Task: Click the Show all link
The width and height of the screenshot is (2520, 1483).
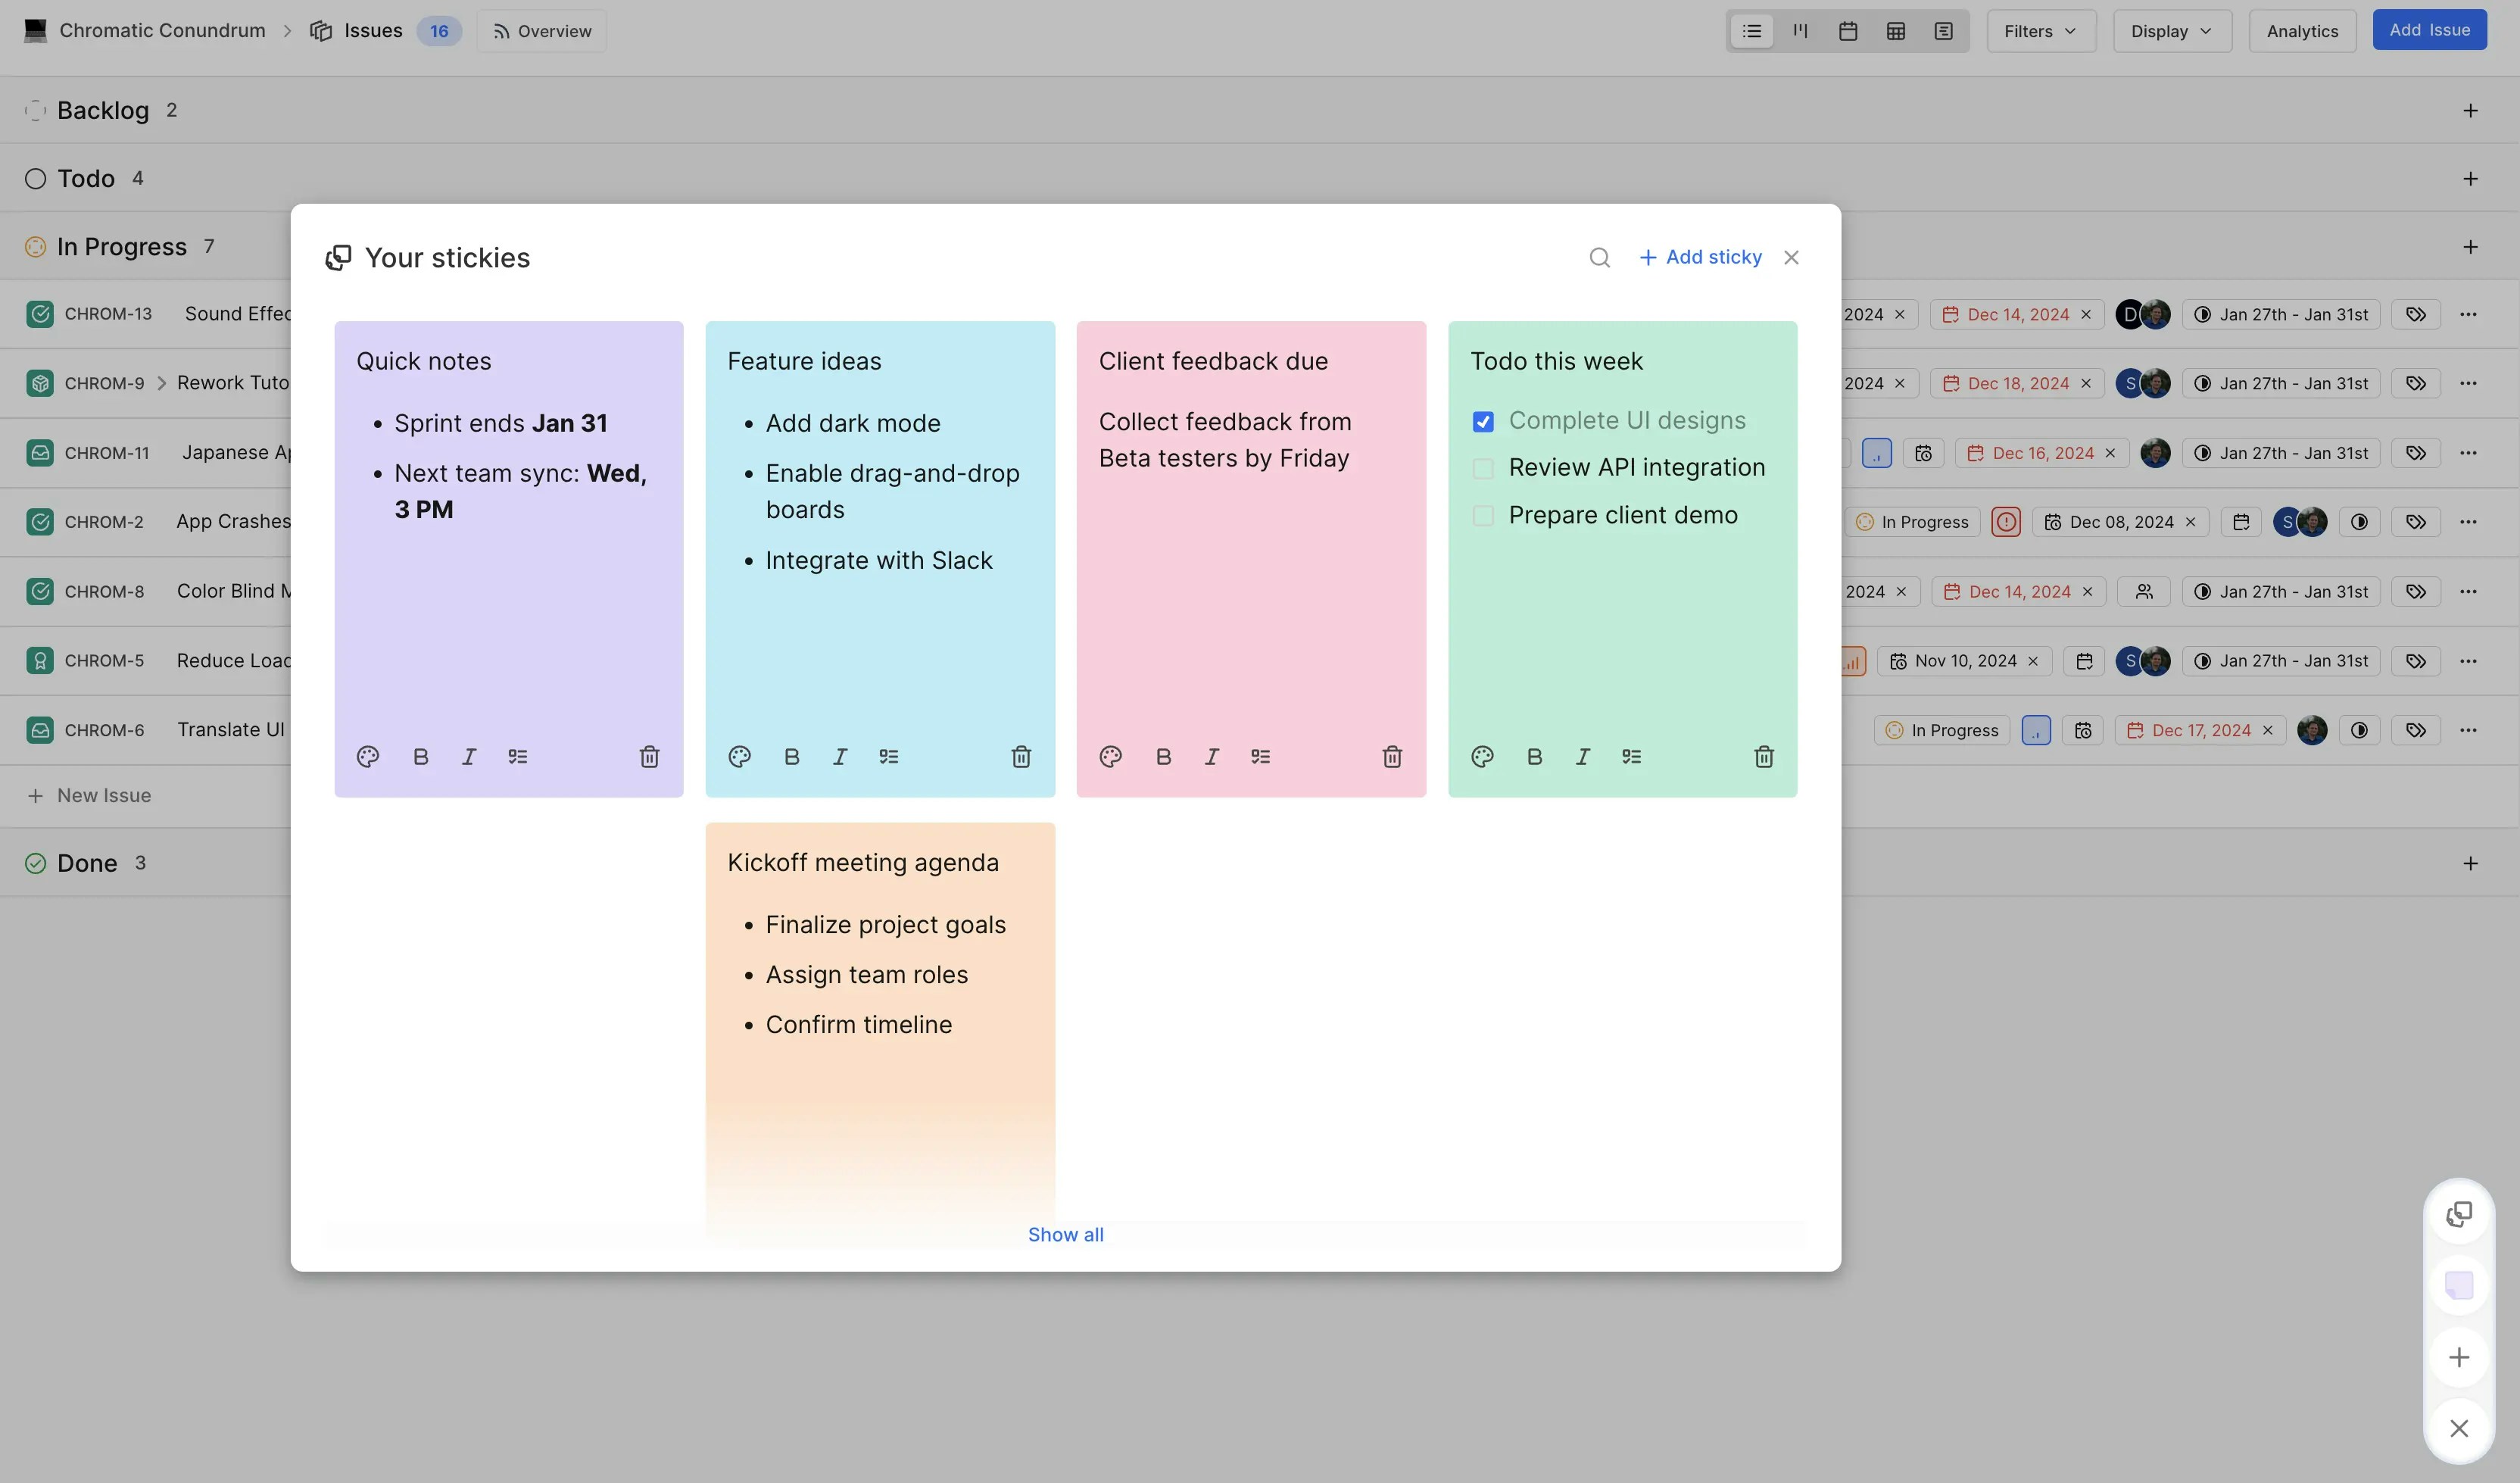Action: (x=1065, y=1235)
